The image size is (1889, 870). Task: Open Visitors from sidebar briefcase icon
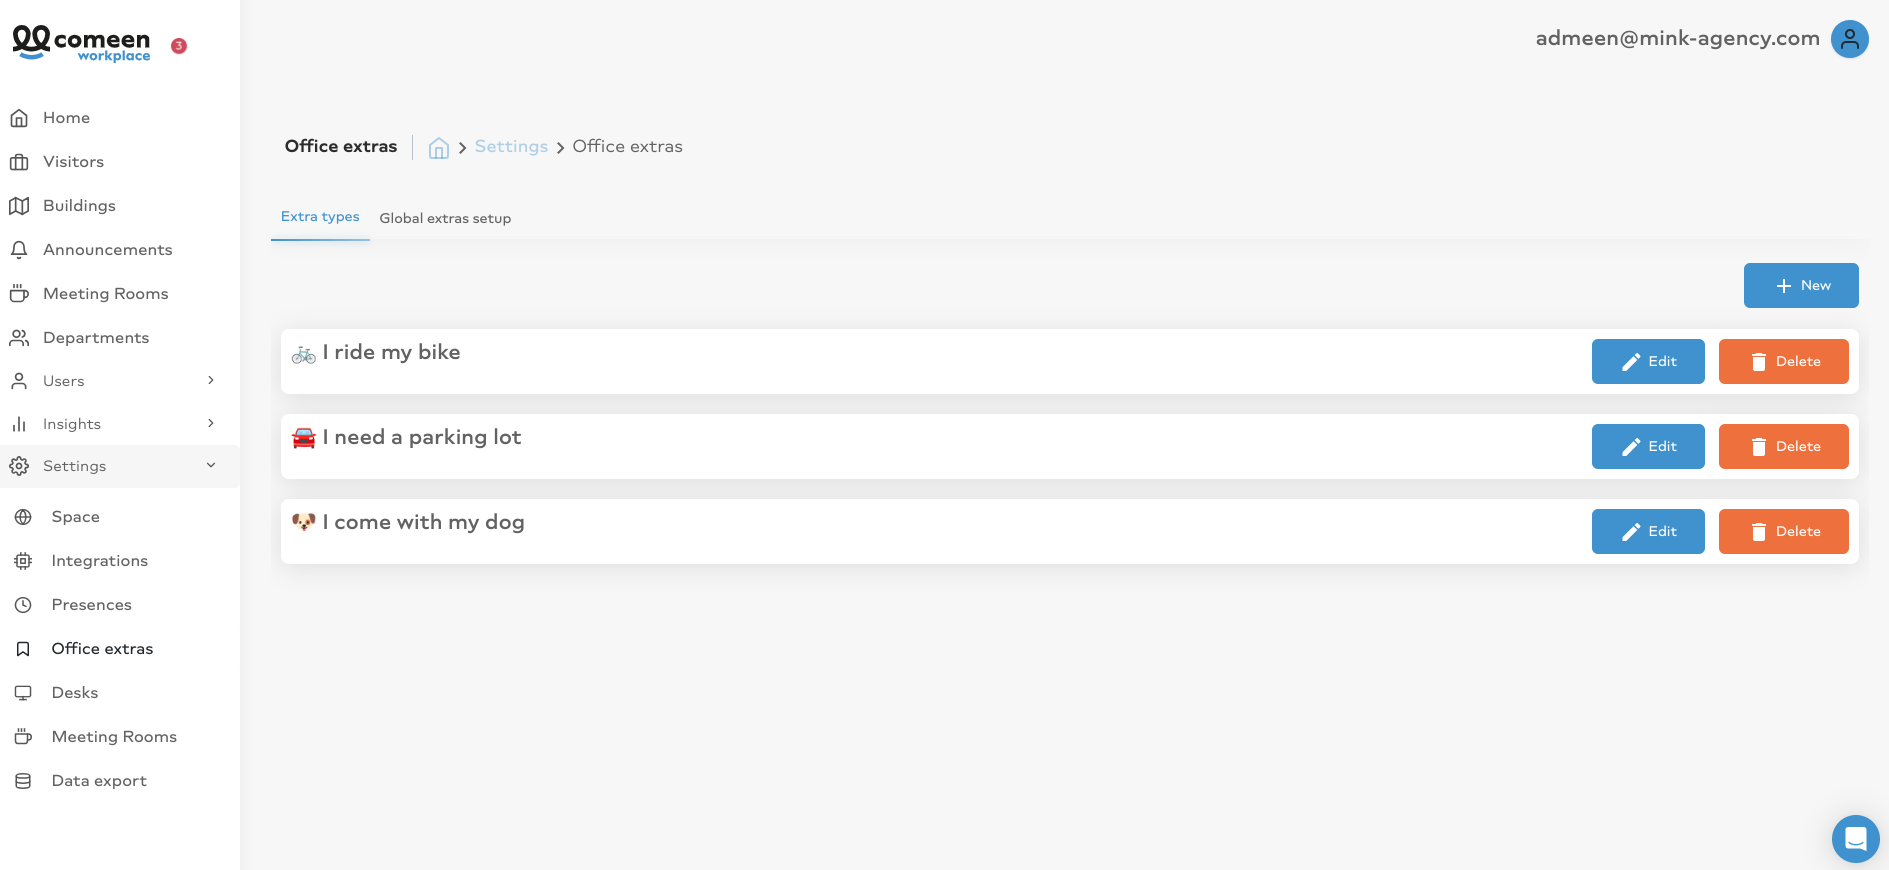tap(19, 162)
